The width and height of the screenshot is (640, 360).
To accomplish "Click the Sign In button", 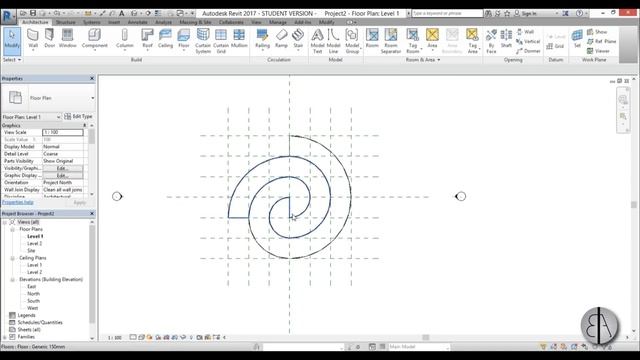I will (525, 13).
